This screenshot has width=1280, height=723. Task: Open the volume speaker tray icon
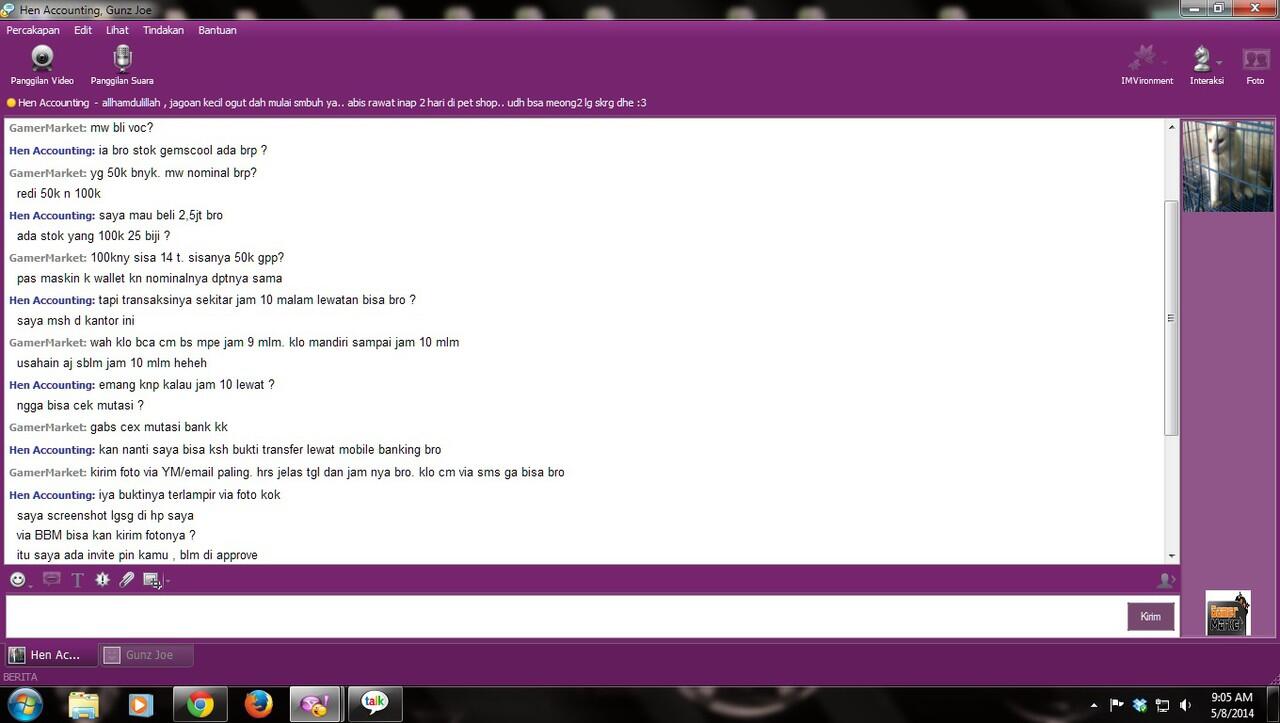point(1185,705)
